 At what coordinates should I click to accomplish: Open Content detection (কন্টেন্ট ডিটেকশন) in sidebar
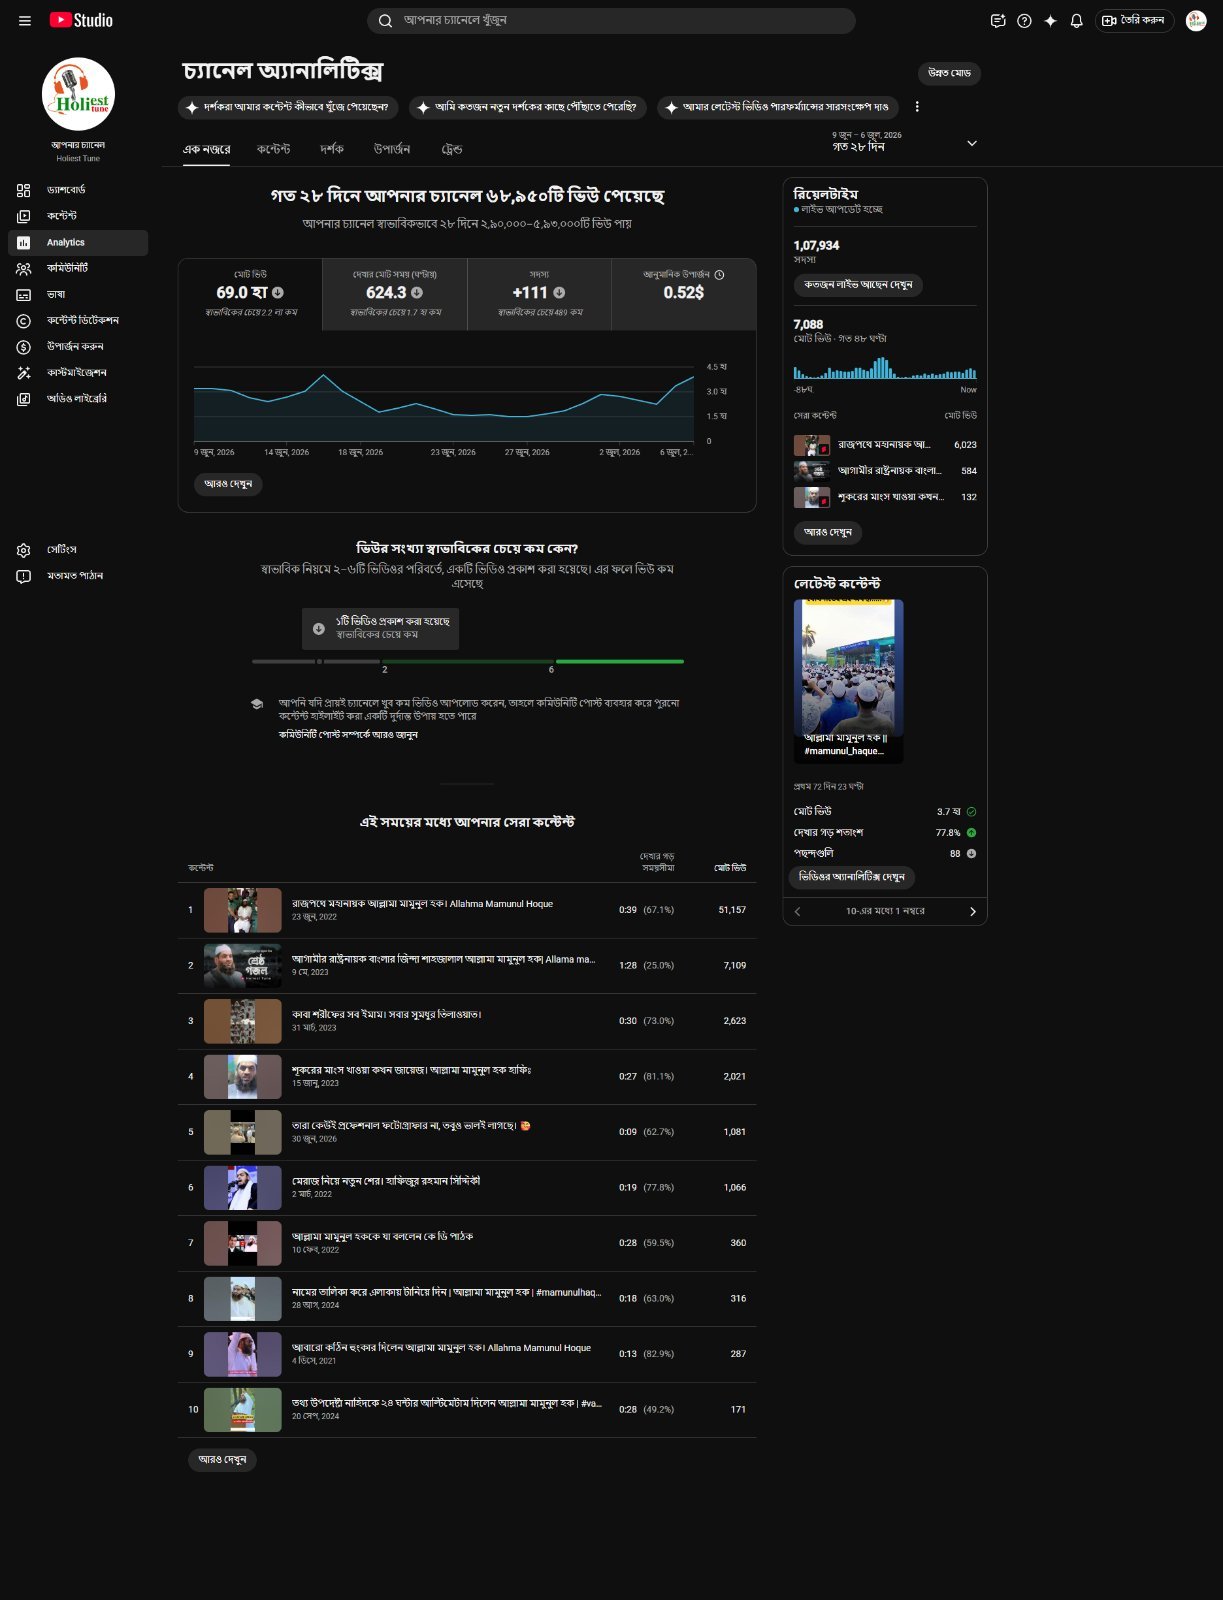[78, 320]
